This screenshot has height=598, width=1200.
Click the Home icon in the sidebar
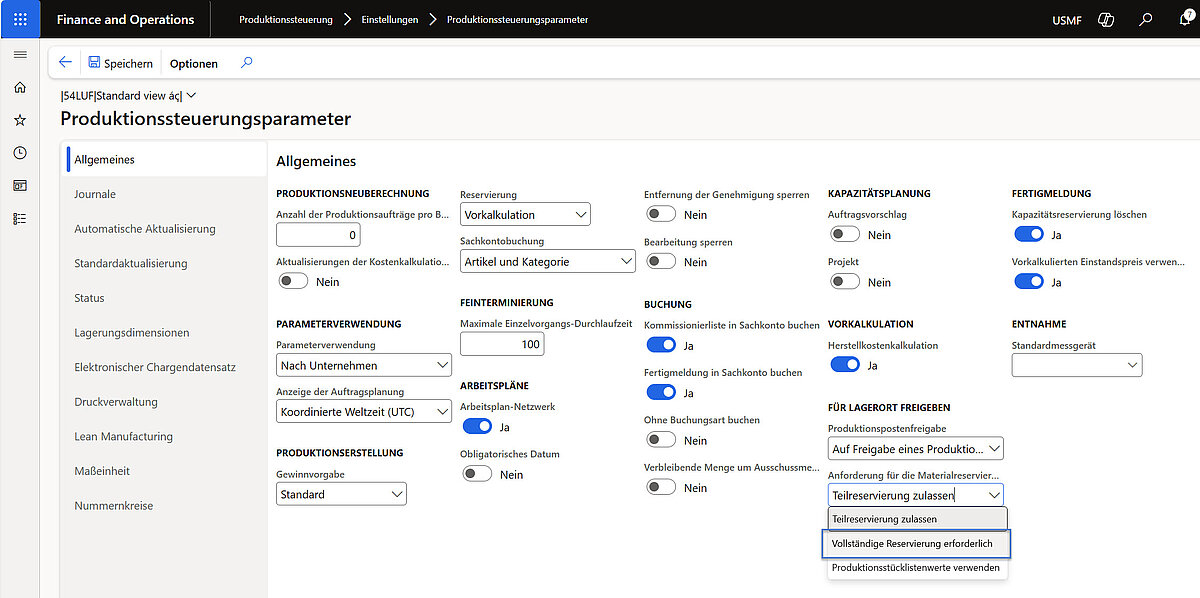[x=19, y=87]
